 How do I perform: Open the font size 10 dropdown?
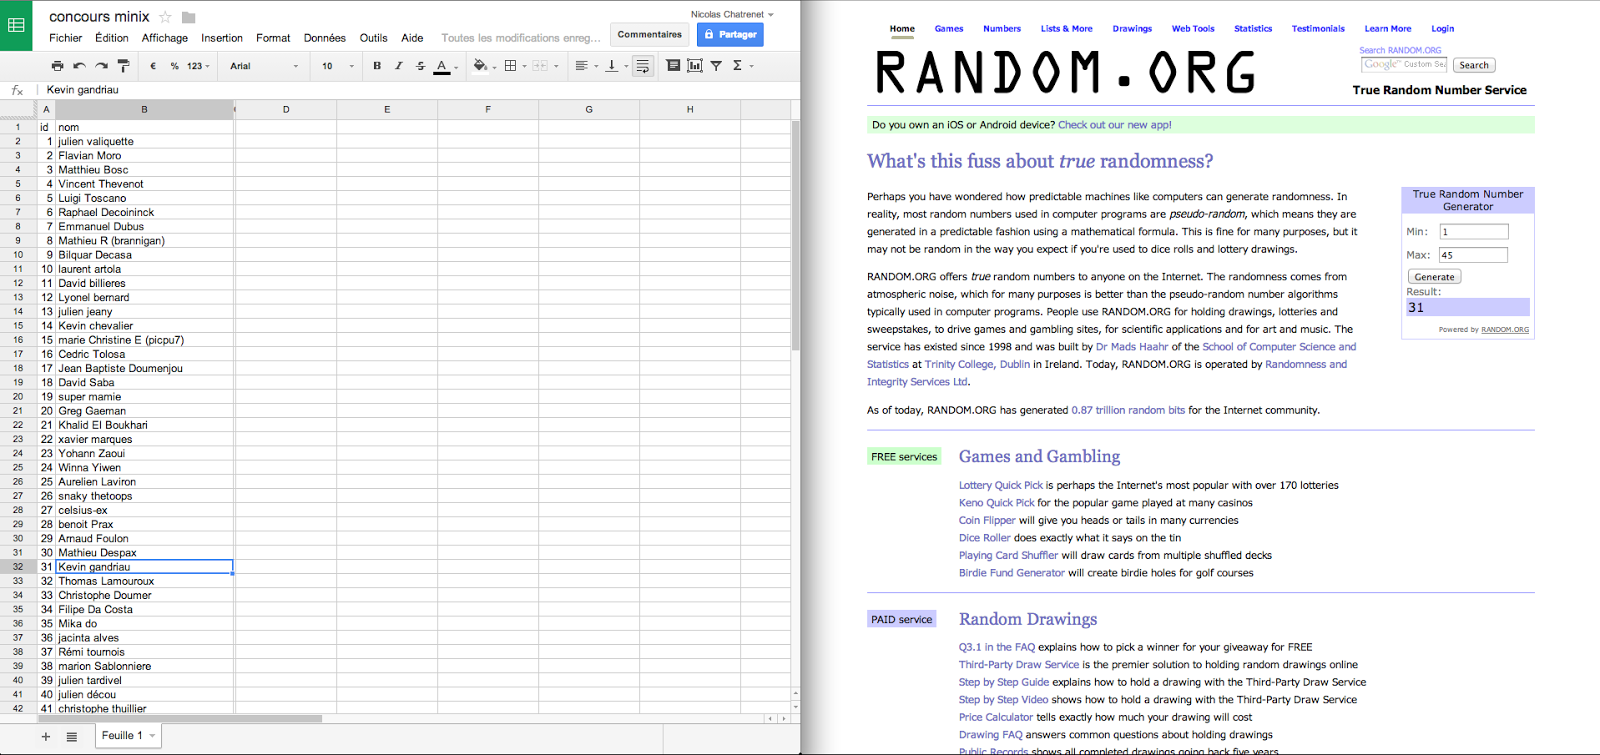(338, 66)
